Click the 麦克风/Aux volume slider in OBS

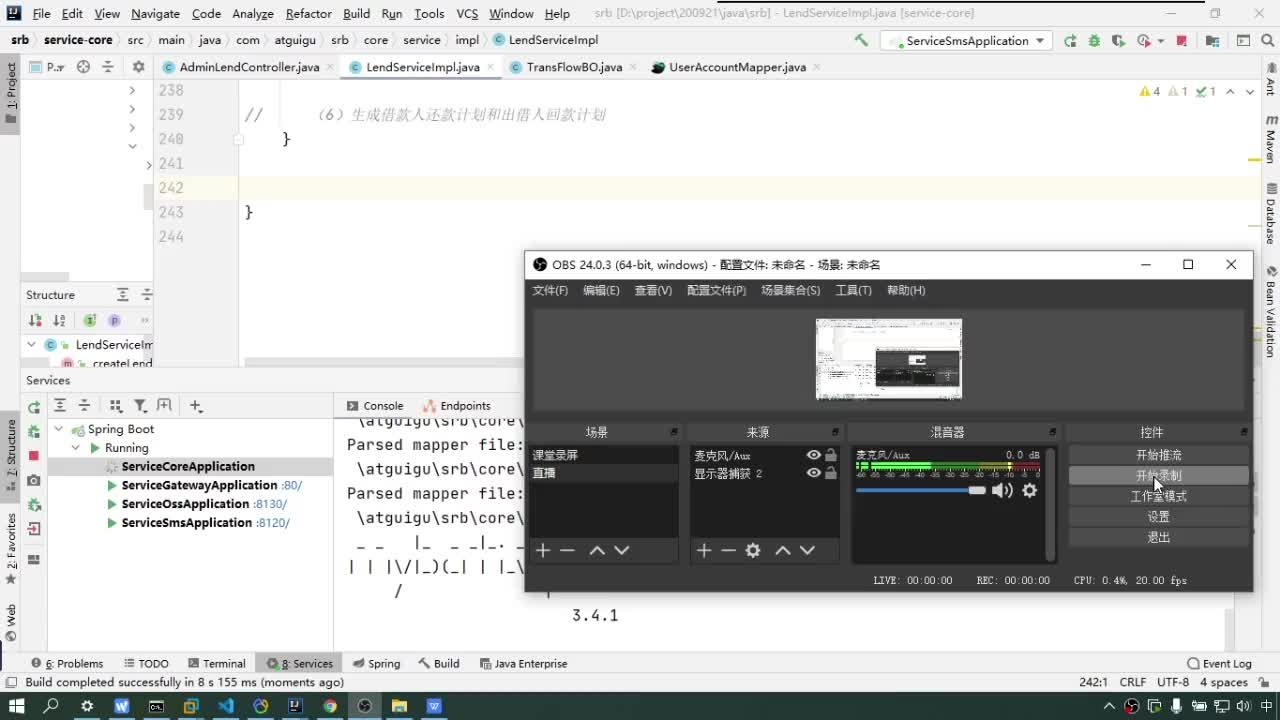(x=921, y=490)
